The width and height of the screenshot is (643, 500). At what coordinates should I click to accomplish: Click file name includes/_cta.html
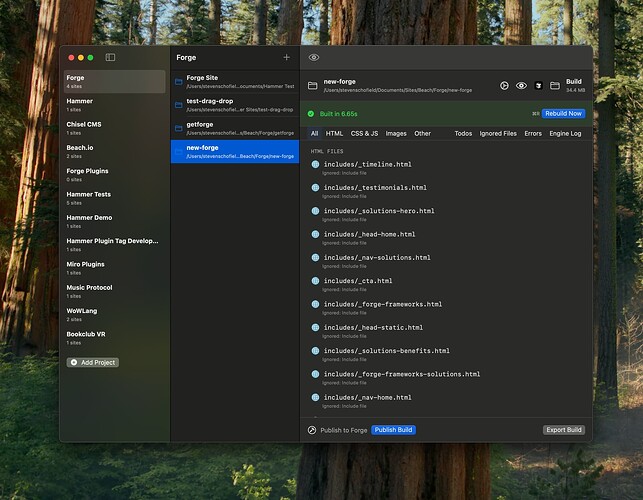(358, 281)
